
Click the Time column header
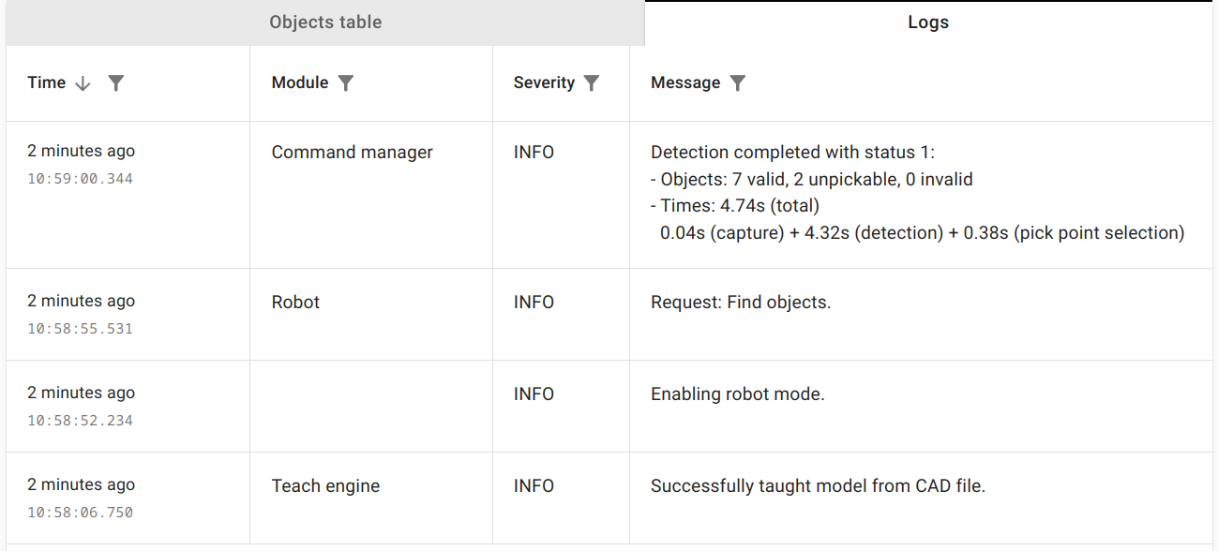[x=46, y=83]
